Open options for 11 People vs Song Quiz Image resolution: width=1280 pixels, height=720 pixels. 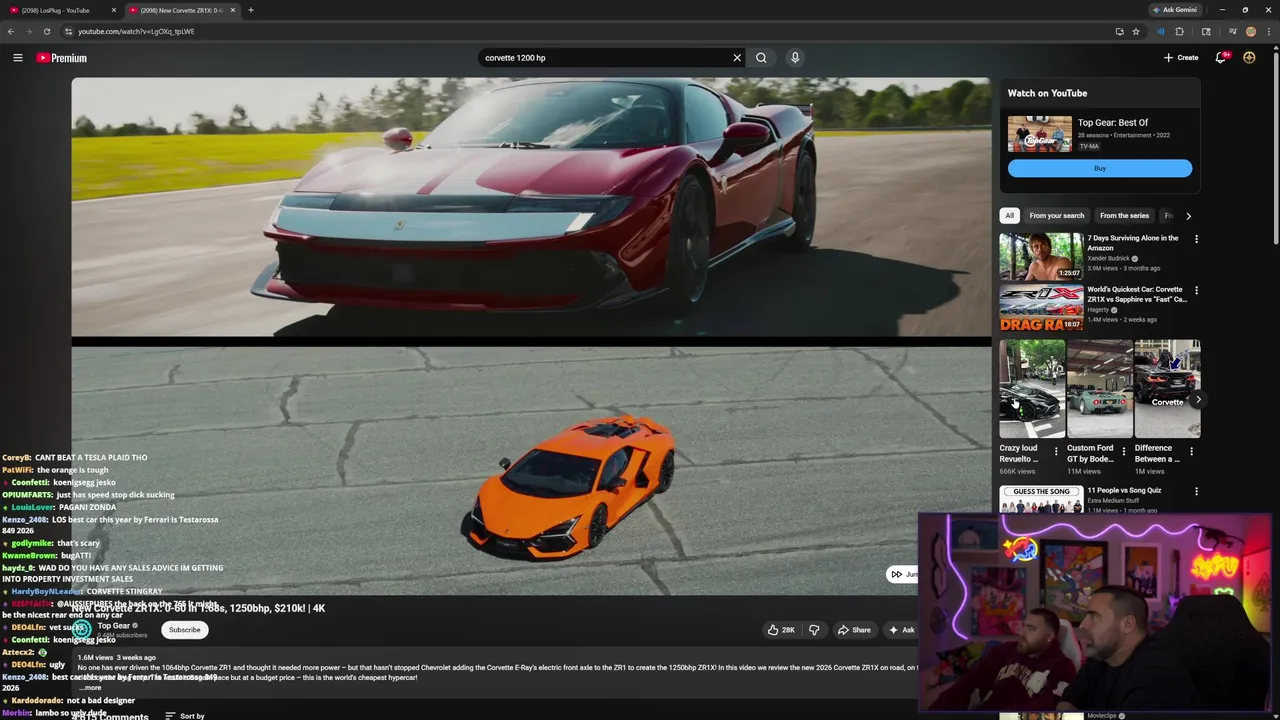(x=1196, y=492)
